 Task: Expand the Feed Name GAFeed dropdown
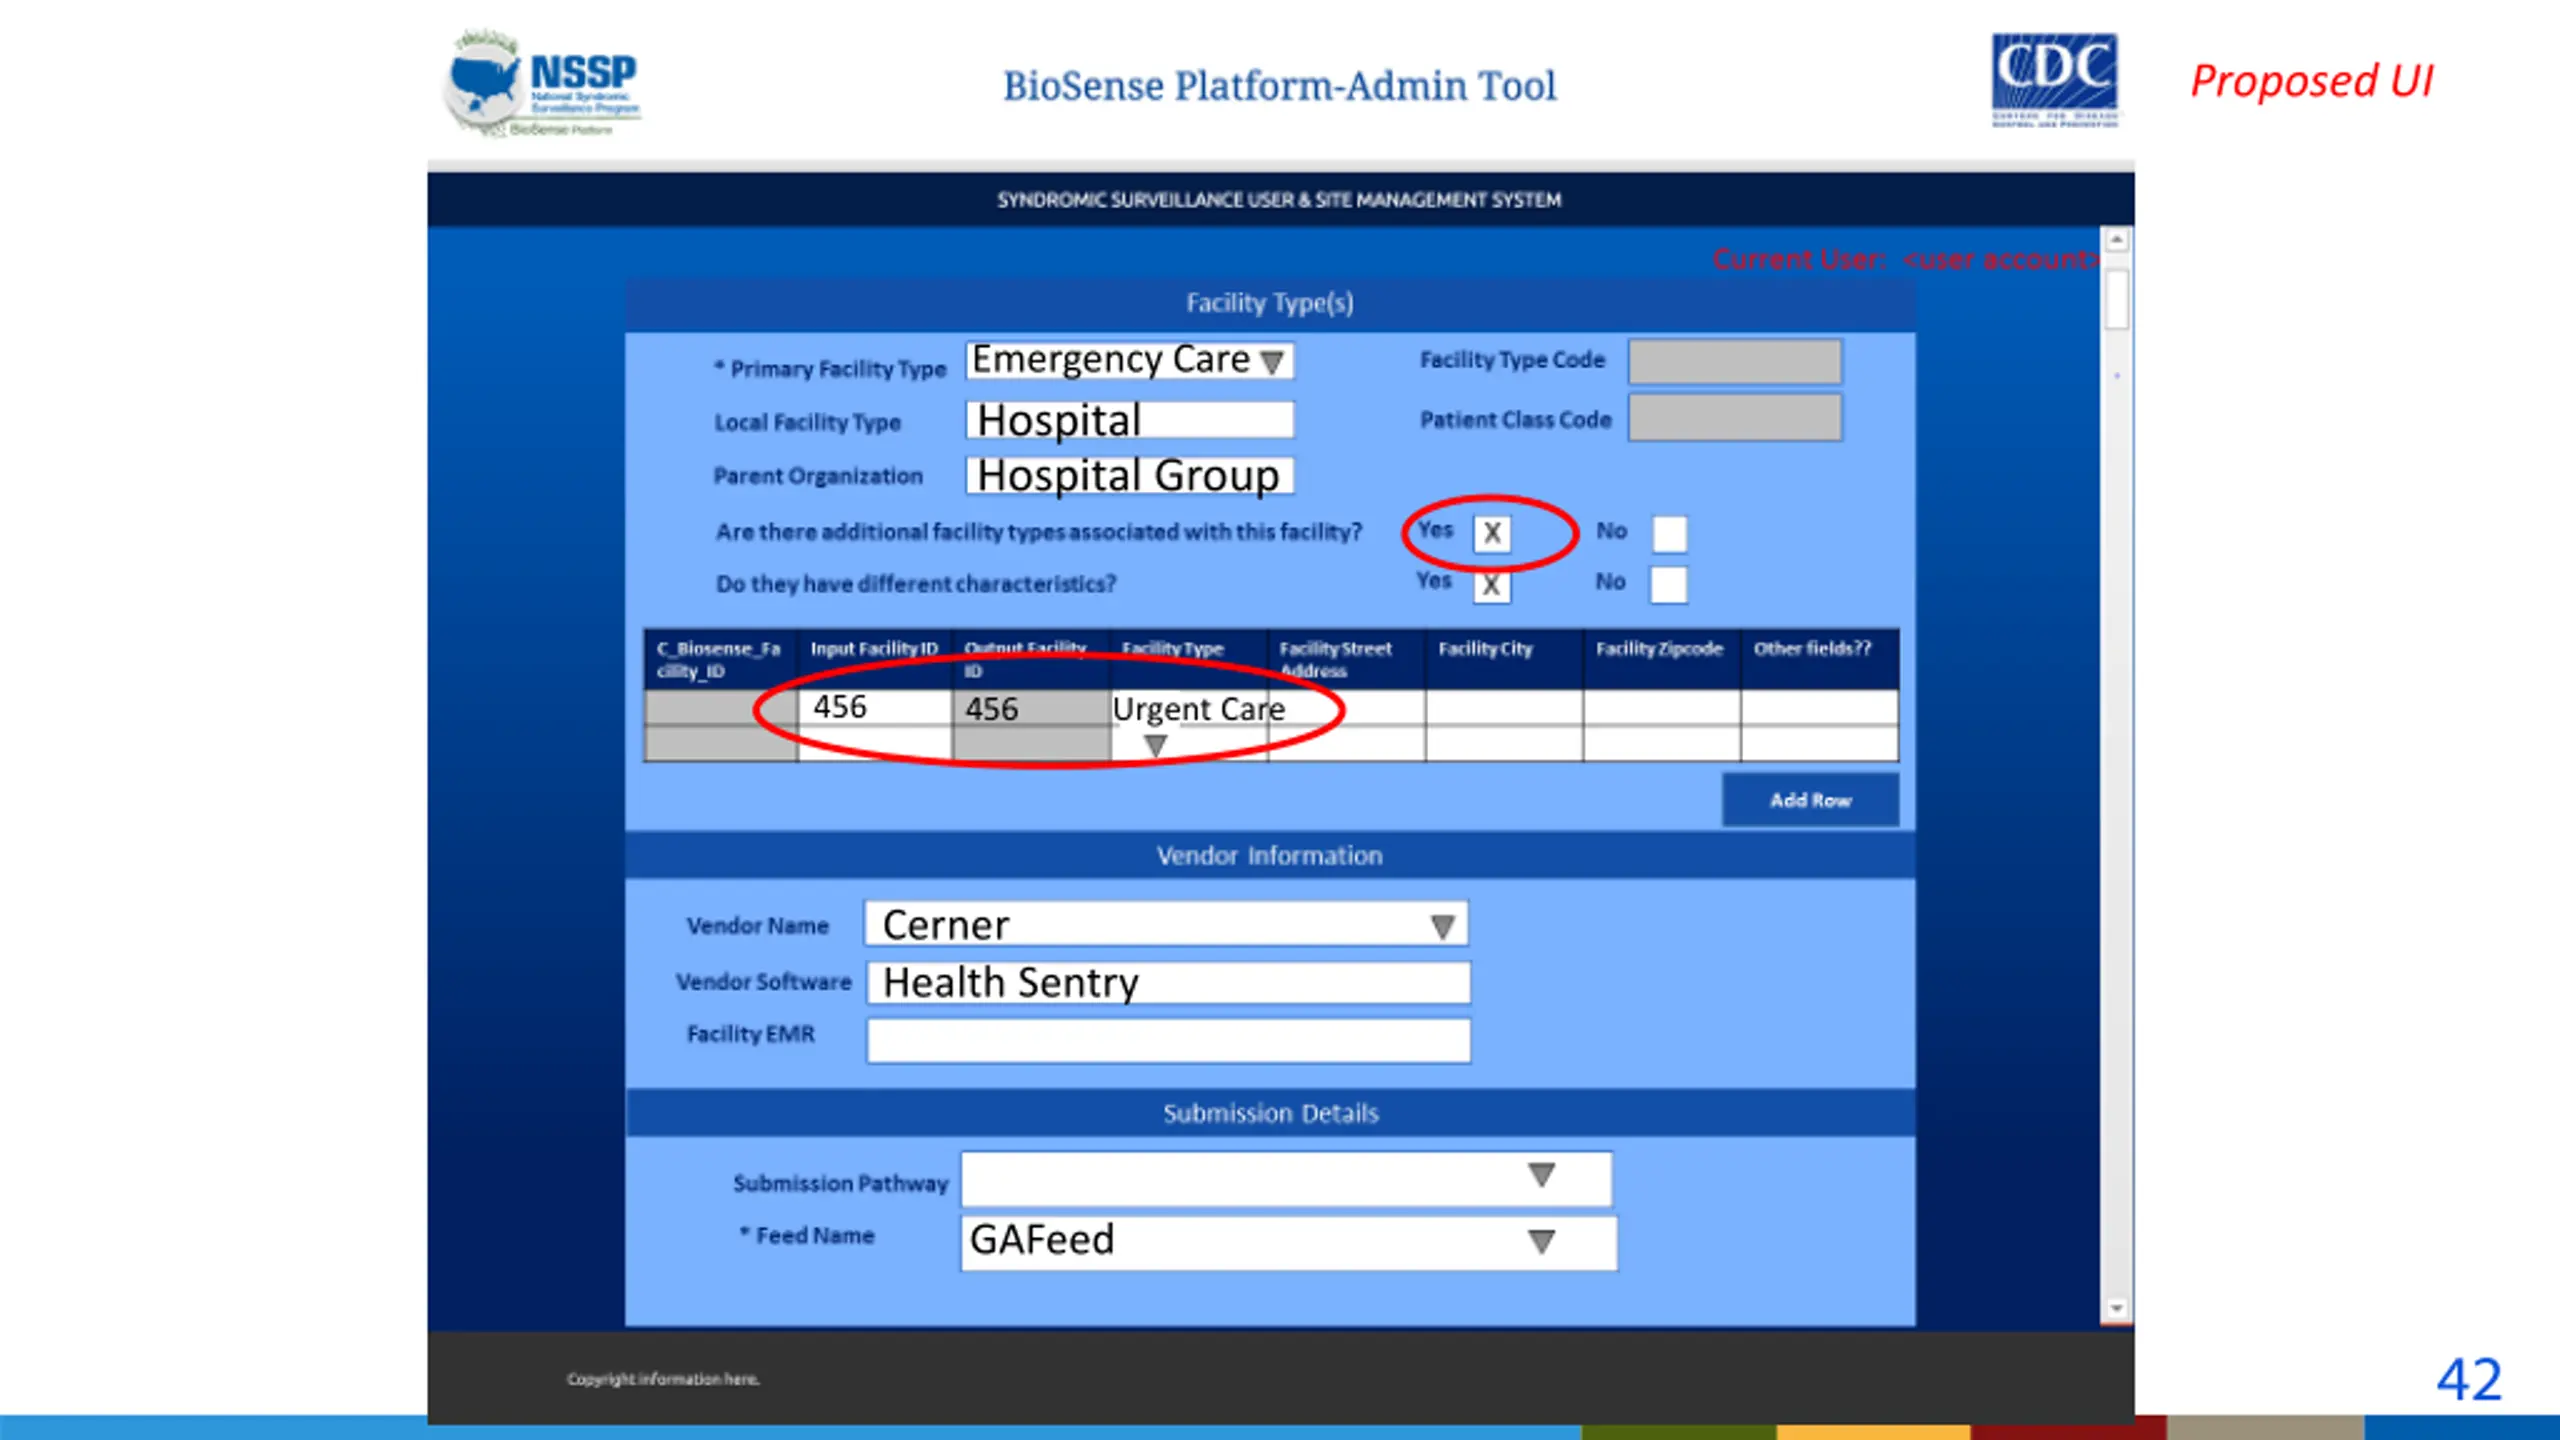pos(1541,1242)
